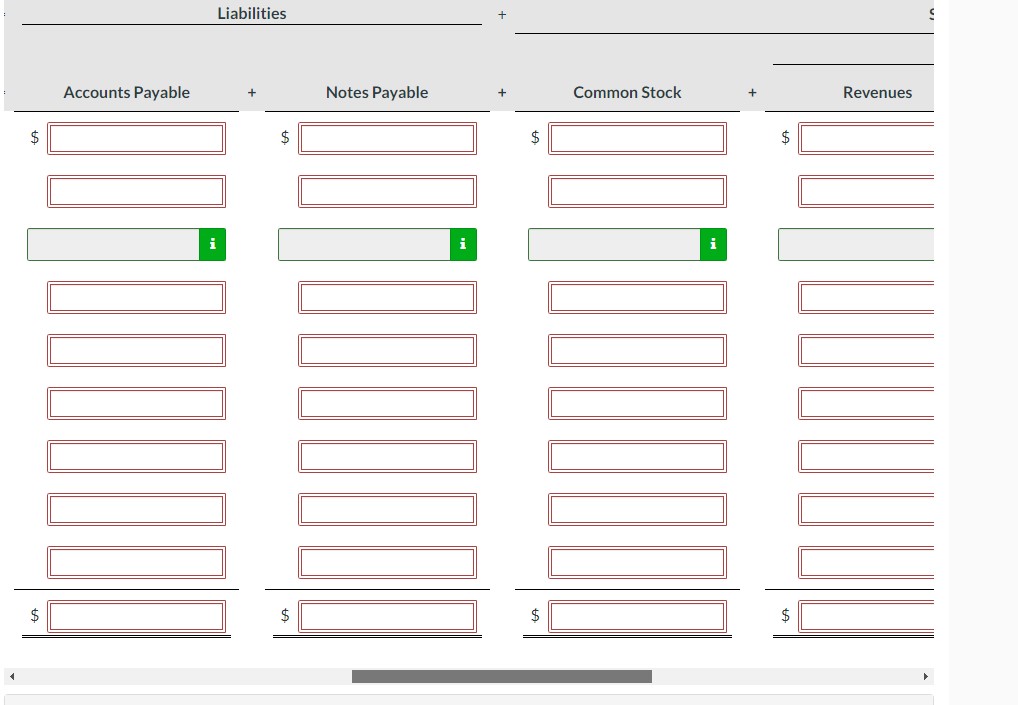Click the right arrow of horizontal scrollbar
1018x705 pixels.
(926, 676)
